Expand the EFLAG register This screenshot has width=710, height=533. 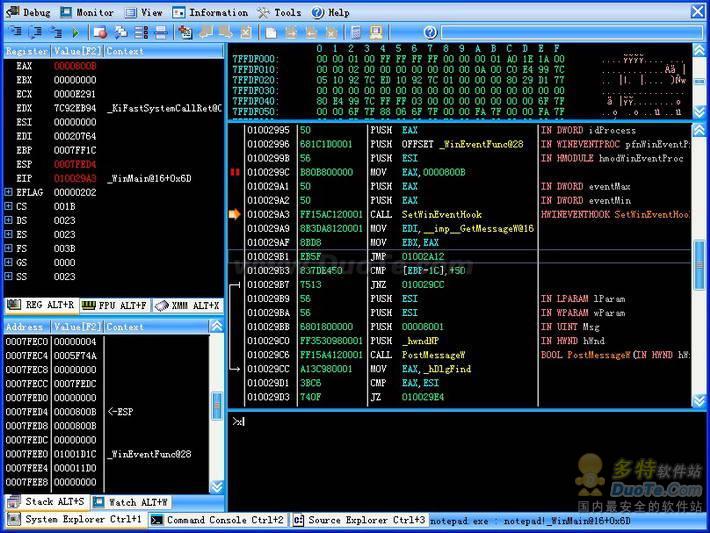[x=9, y=192]
